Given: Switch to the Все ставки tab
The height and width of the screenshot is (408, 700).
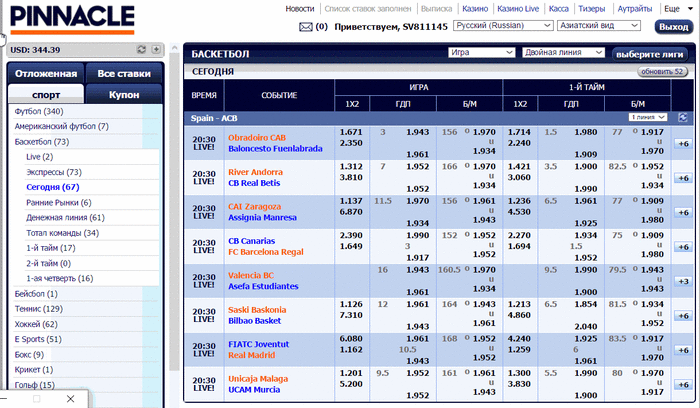Looking at the screenshot, I should pyautogui.click(x=124, y=74).
